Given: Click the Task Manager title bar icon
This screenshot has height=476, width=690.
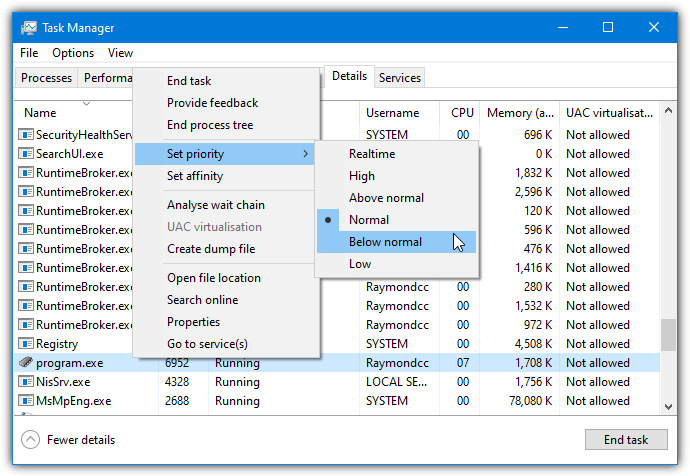Looking at the screenshot, I should [29, 28].
